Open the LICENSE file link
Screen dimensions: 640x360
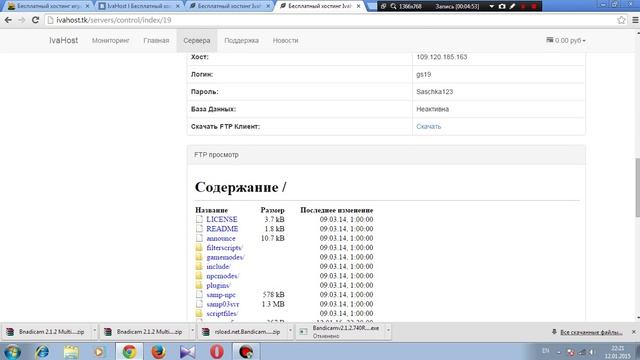222,219
